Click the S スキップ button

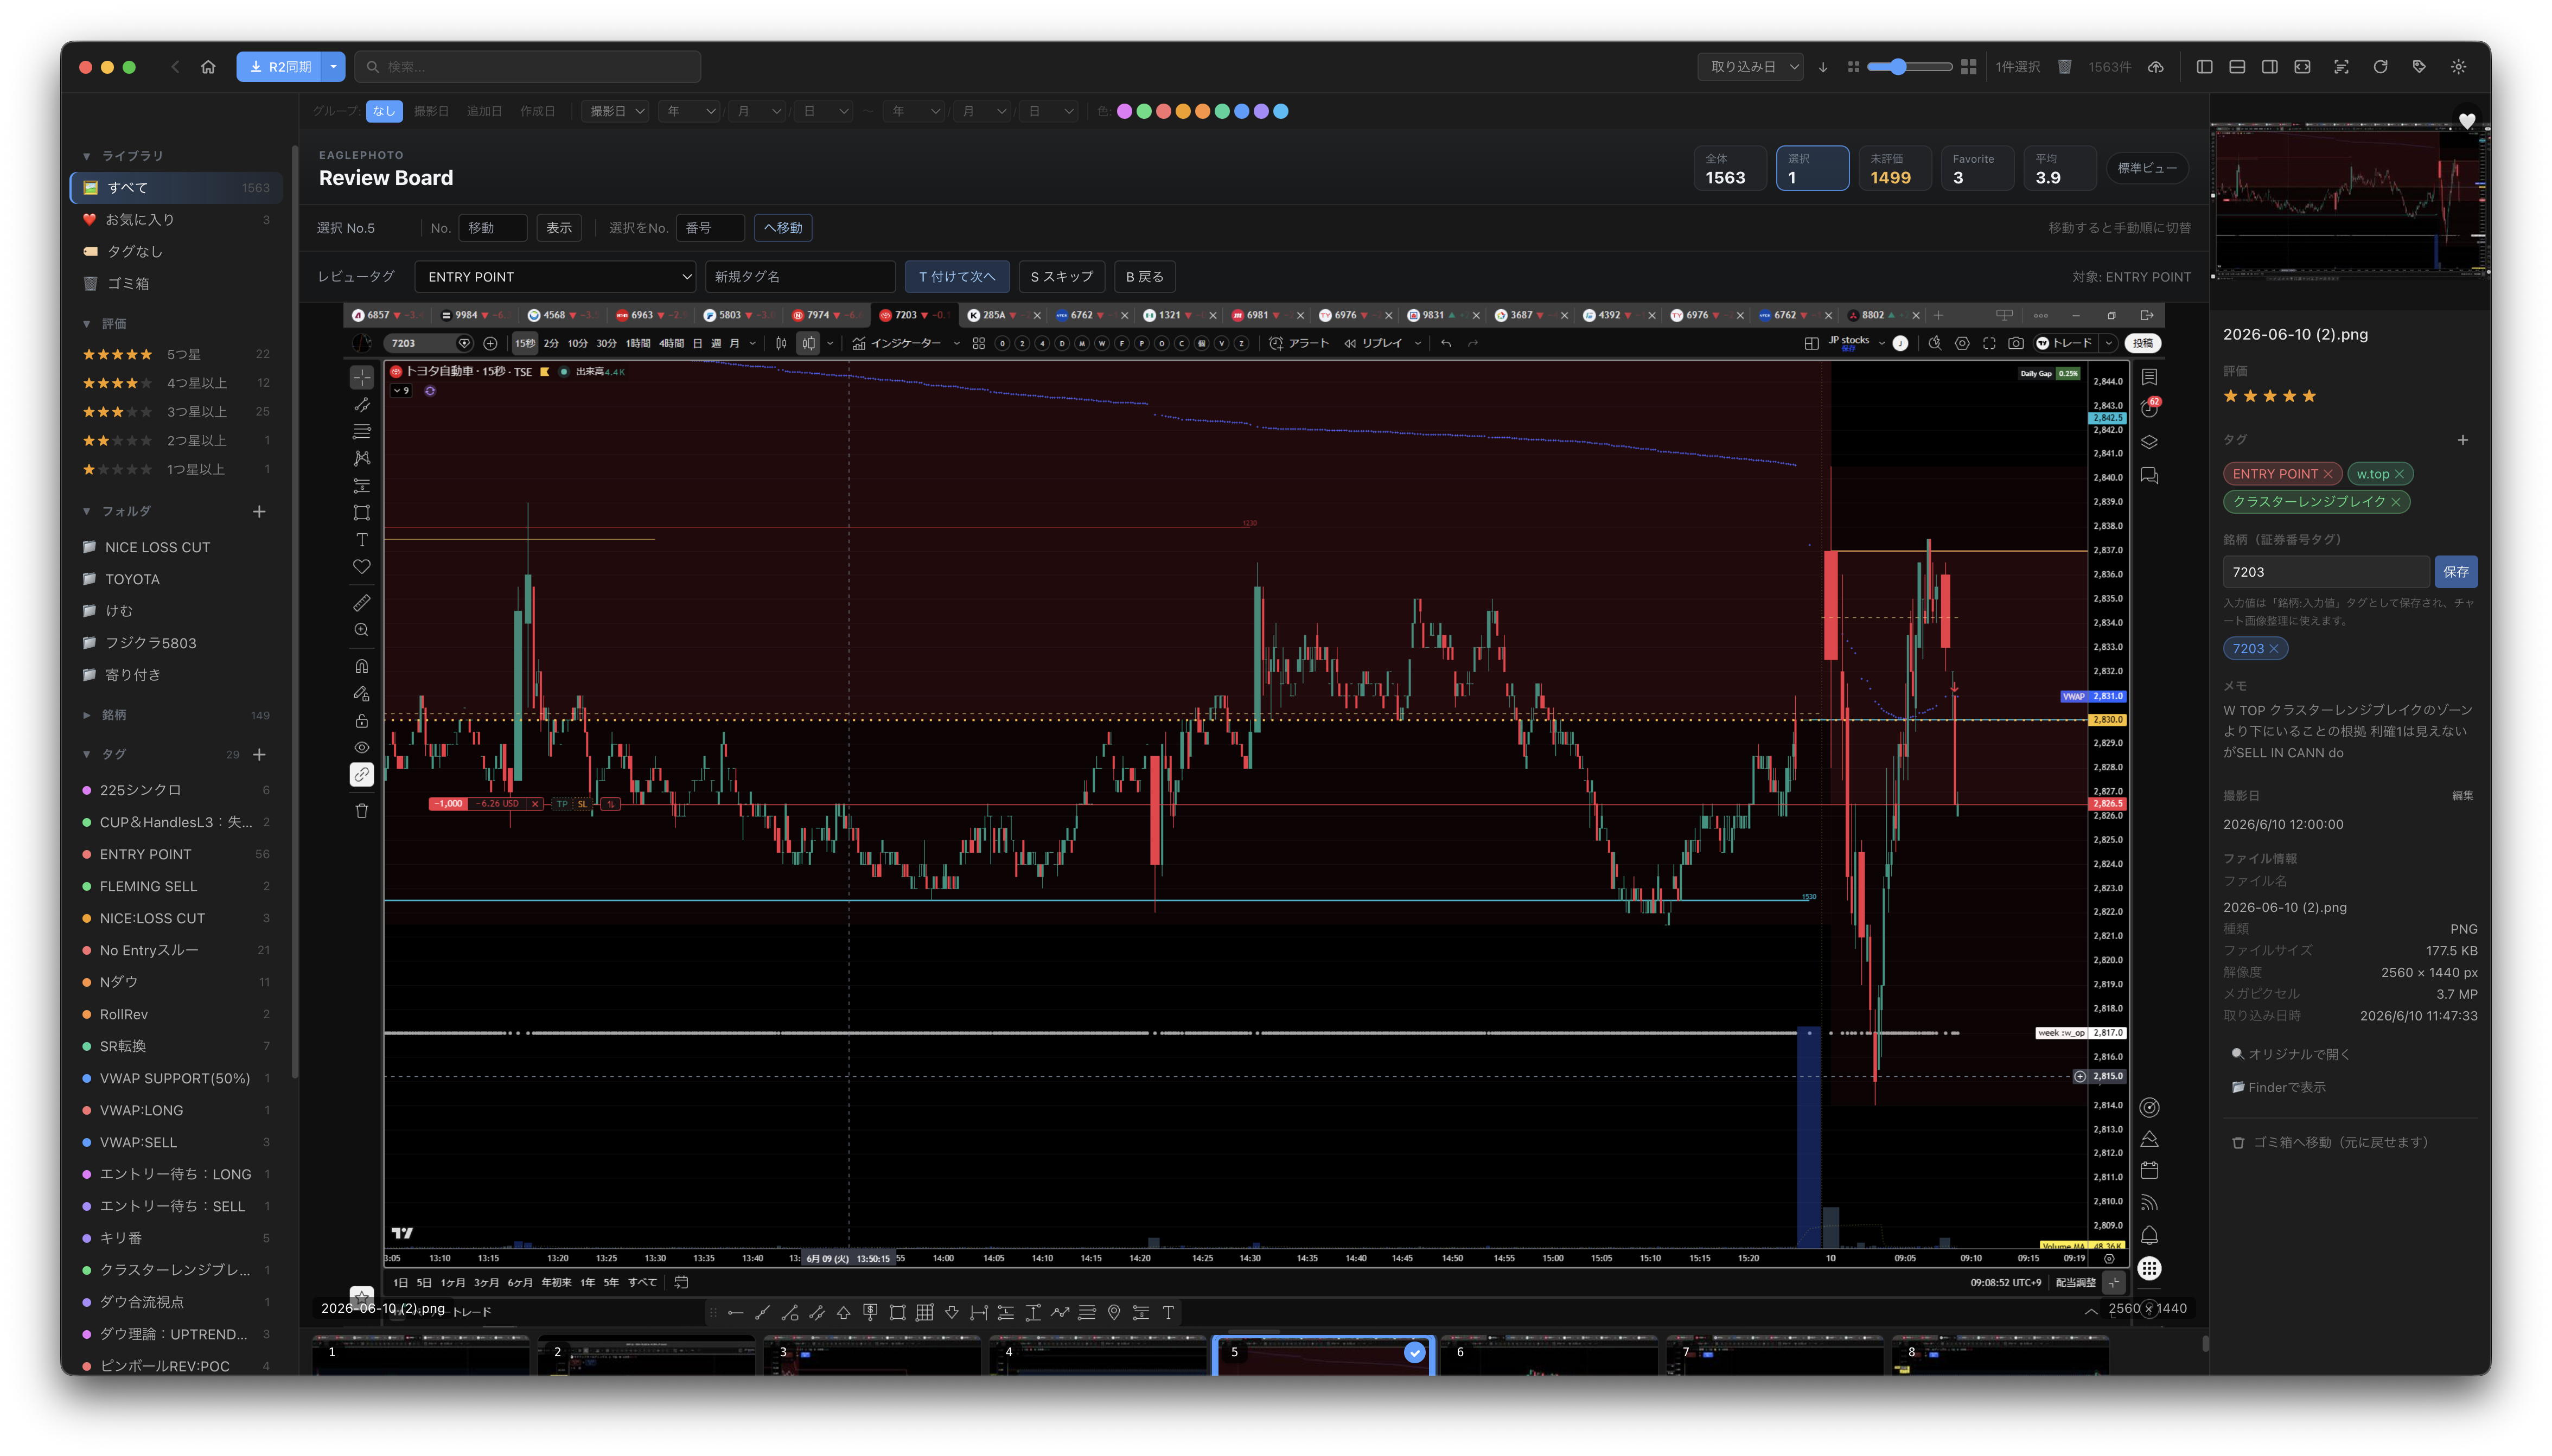click(1062, 277)
